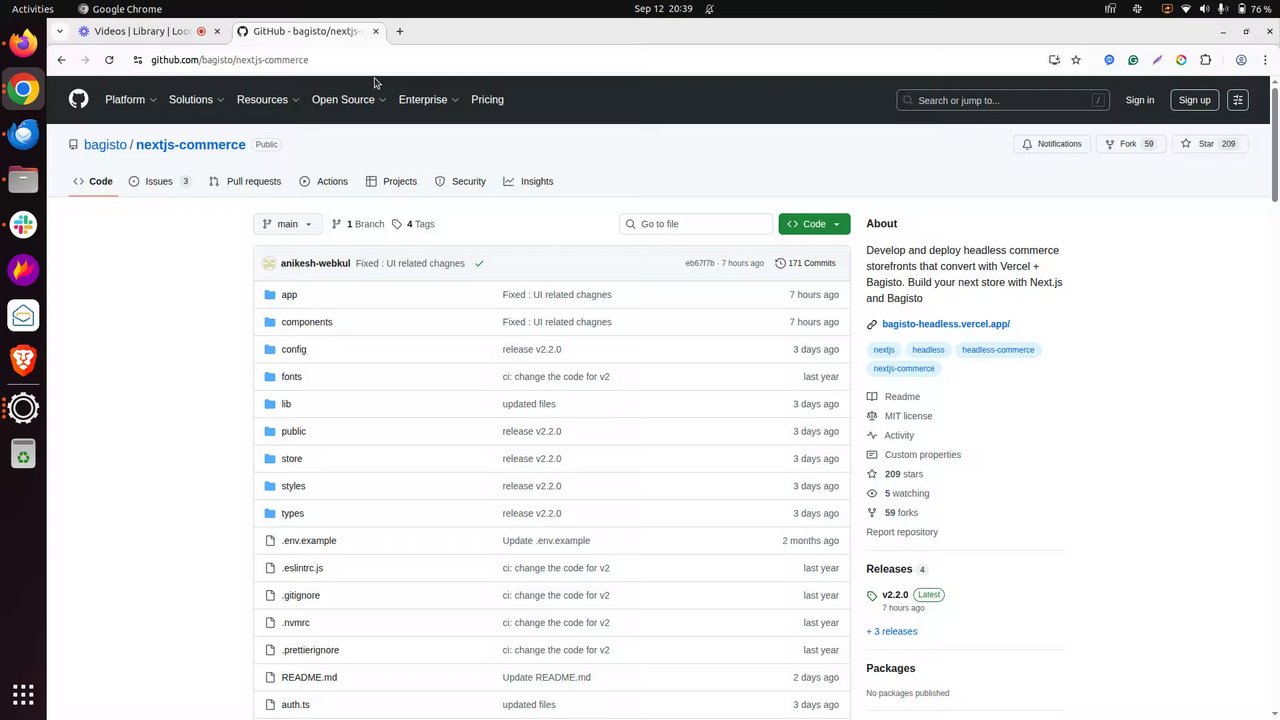This screenshot has height=720, width=1280.
Task: Click the 4 Tags link
Action: coord(414,224)
